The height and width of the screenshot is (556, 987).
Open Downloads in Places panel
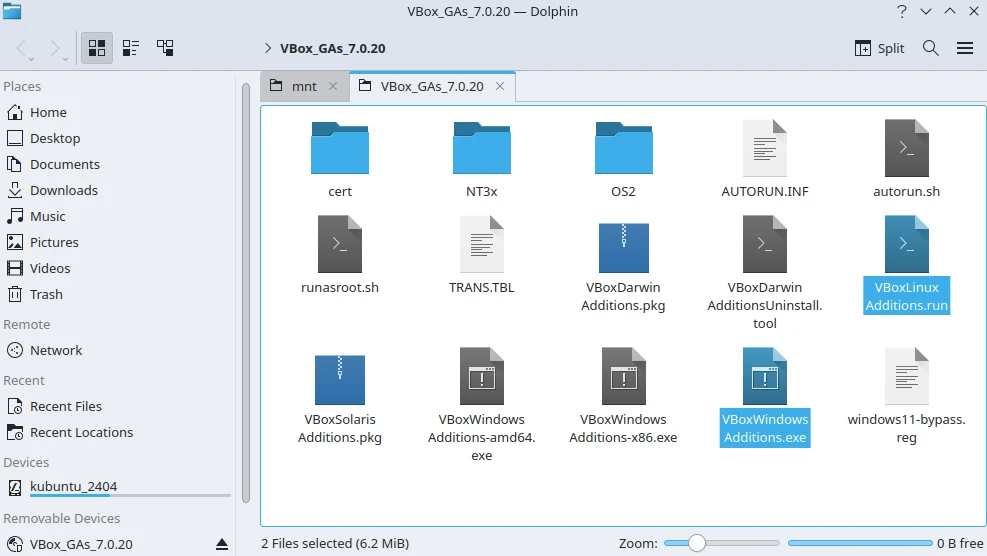coord(117,190)
